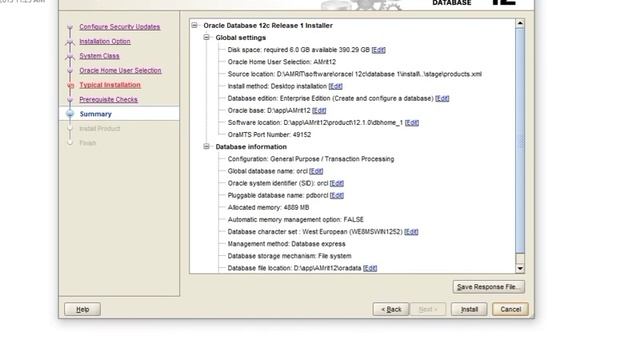Screen dimensions: 640x360
Task: Start installation with the Install button
Action: [x=469, y=309]
